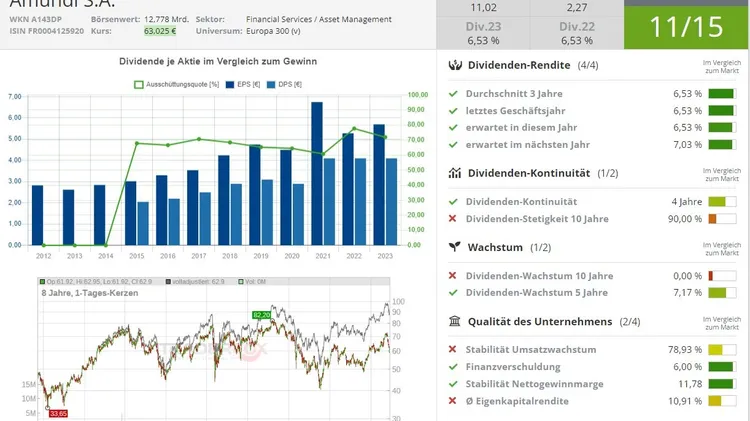Image resolution: width=750 pixels, height=421 pixels.
Task: Click the Stabilität Umsatzwachstum yellow comparison bar
Action: 722,350
